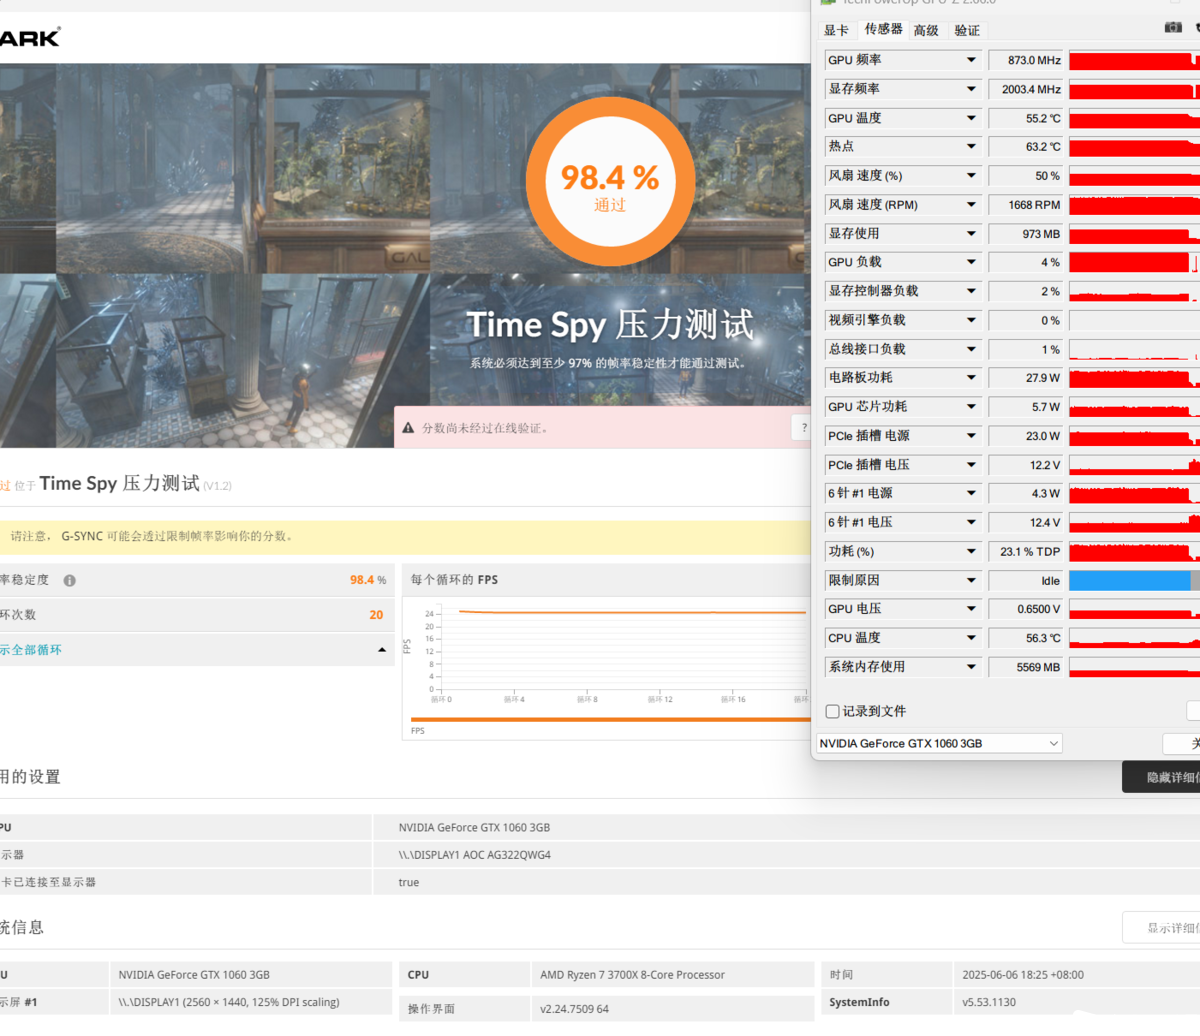Expand the 显存使用 sensor dropdown
The width and height of the screenshot is (1200, 1036).
click(x=970, y=233)
